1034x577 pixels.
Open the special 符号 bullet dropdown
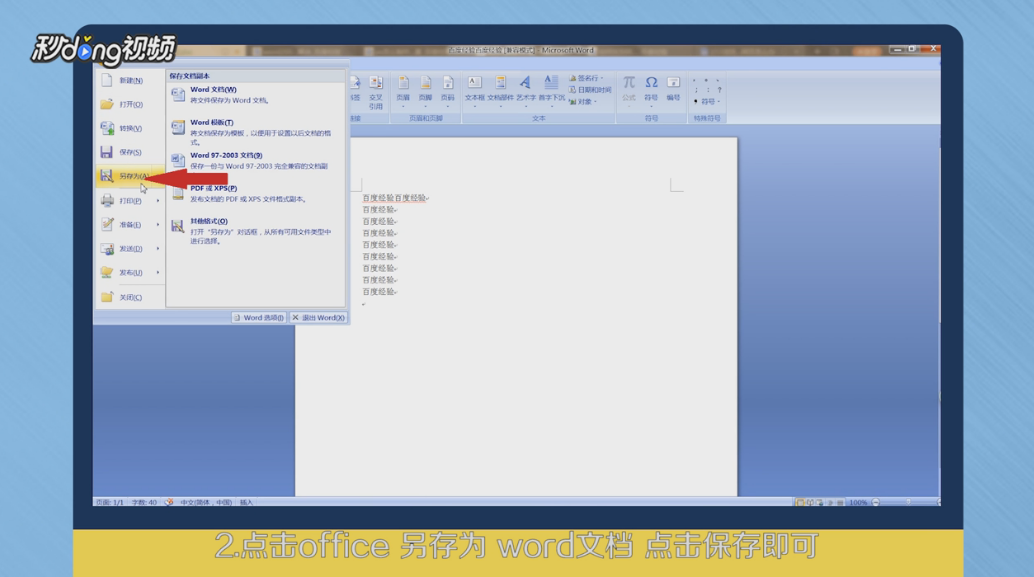[708, 102]
